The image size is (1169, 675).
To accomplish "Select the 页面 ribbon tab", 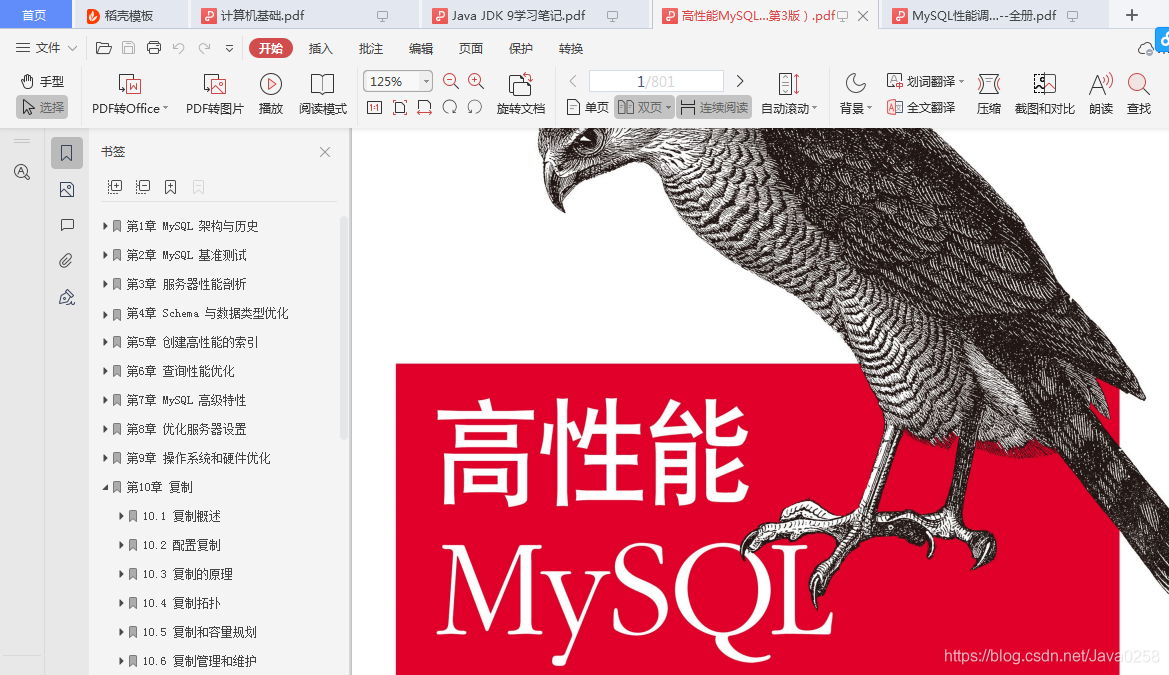I will click(x=470, y=48).
